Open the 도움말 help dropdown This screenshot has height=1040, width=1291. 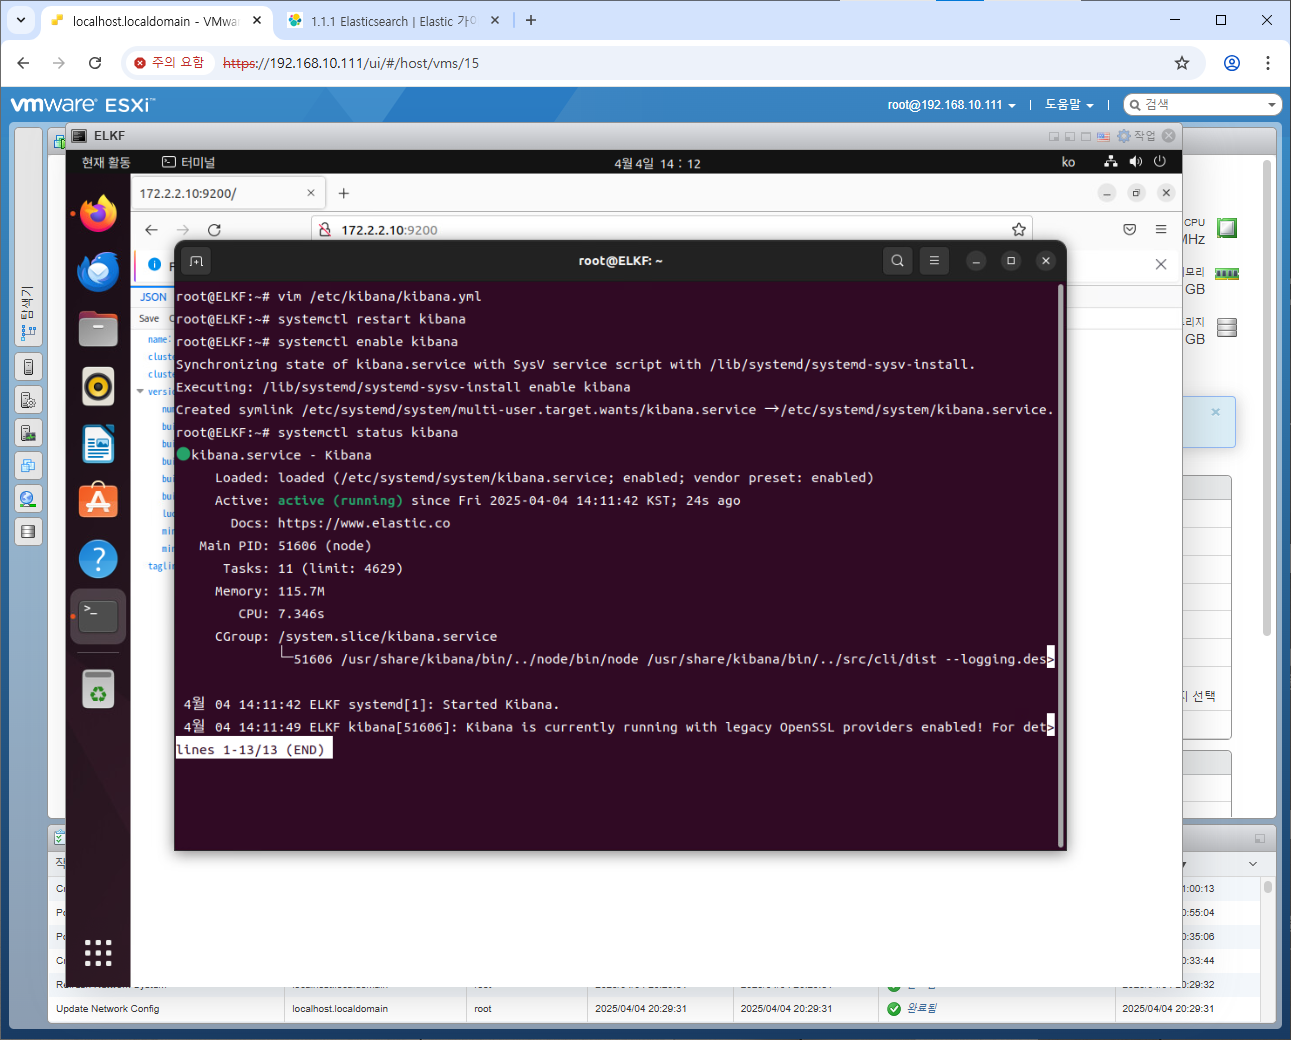click(1069, 105)
